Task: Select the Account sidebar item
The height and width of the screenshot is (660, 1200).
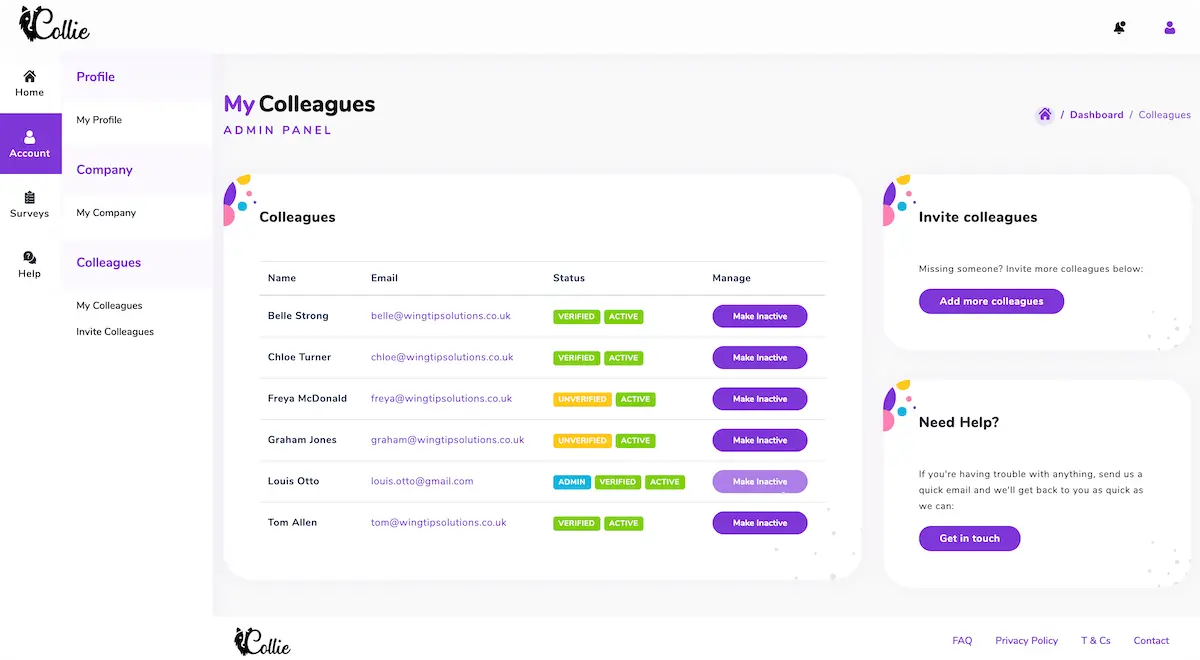Action: [x=30, y=144]
